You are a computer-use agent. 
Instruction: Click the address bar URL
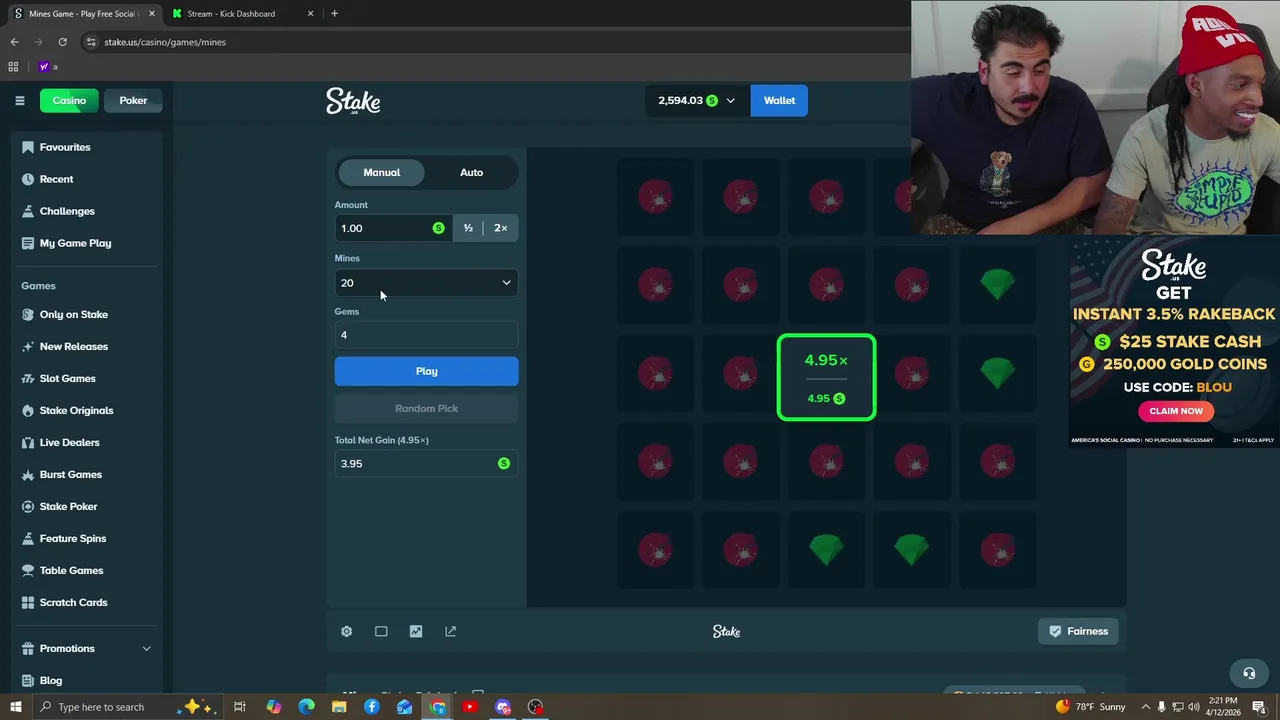pos(165,42)
